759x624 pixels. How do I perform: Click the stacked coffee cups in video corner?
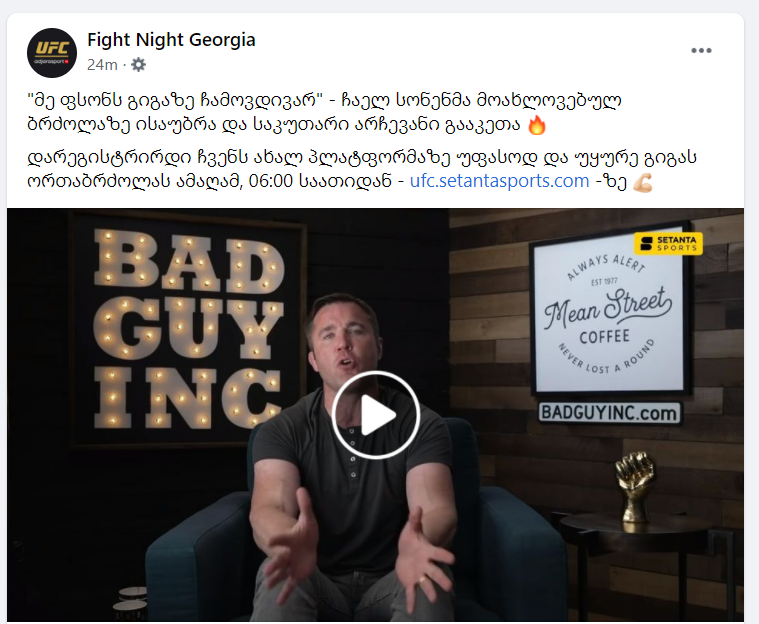(x=131, y=603)
